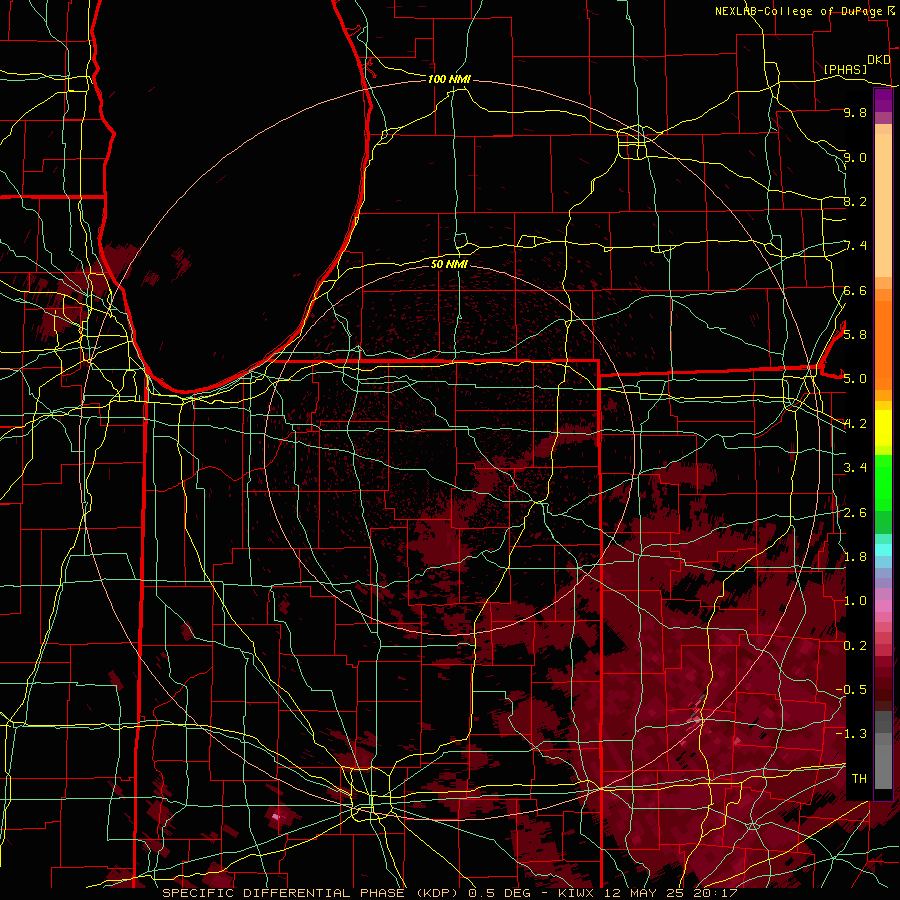
Task: Click the 50 NMI range ring label
Action: click(449, 264)
